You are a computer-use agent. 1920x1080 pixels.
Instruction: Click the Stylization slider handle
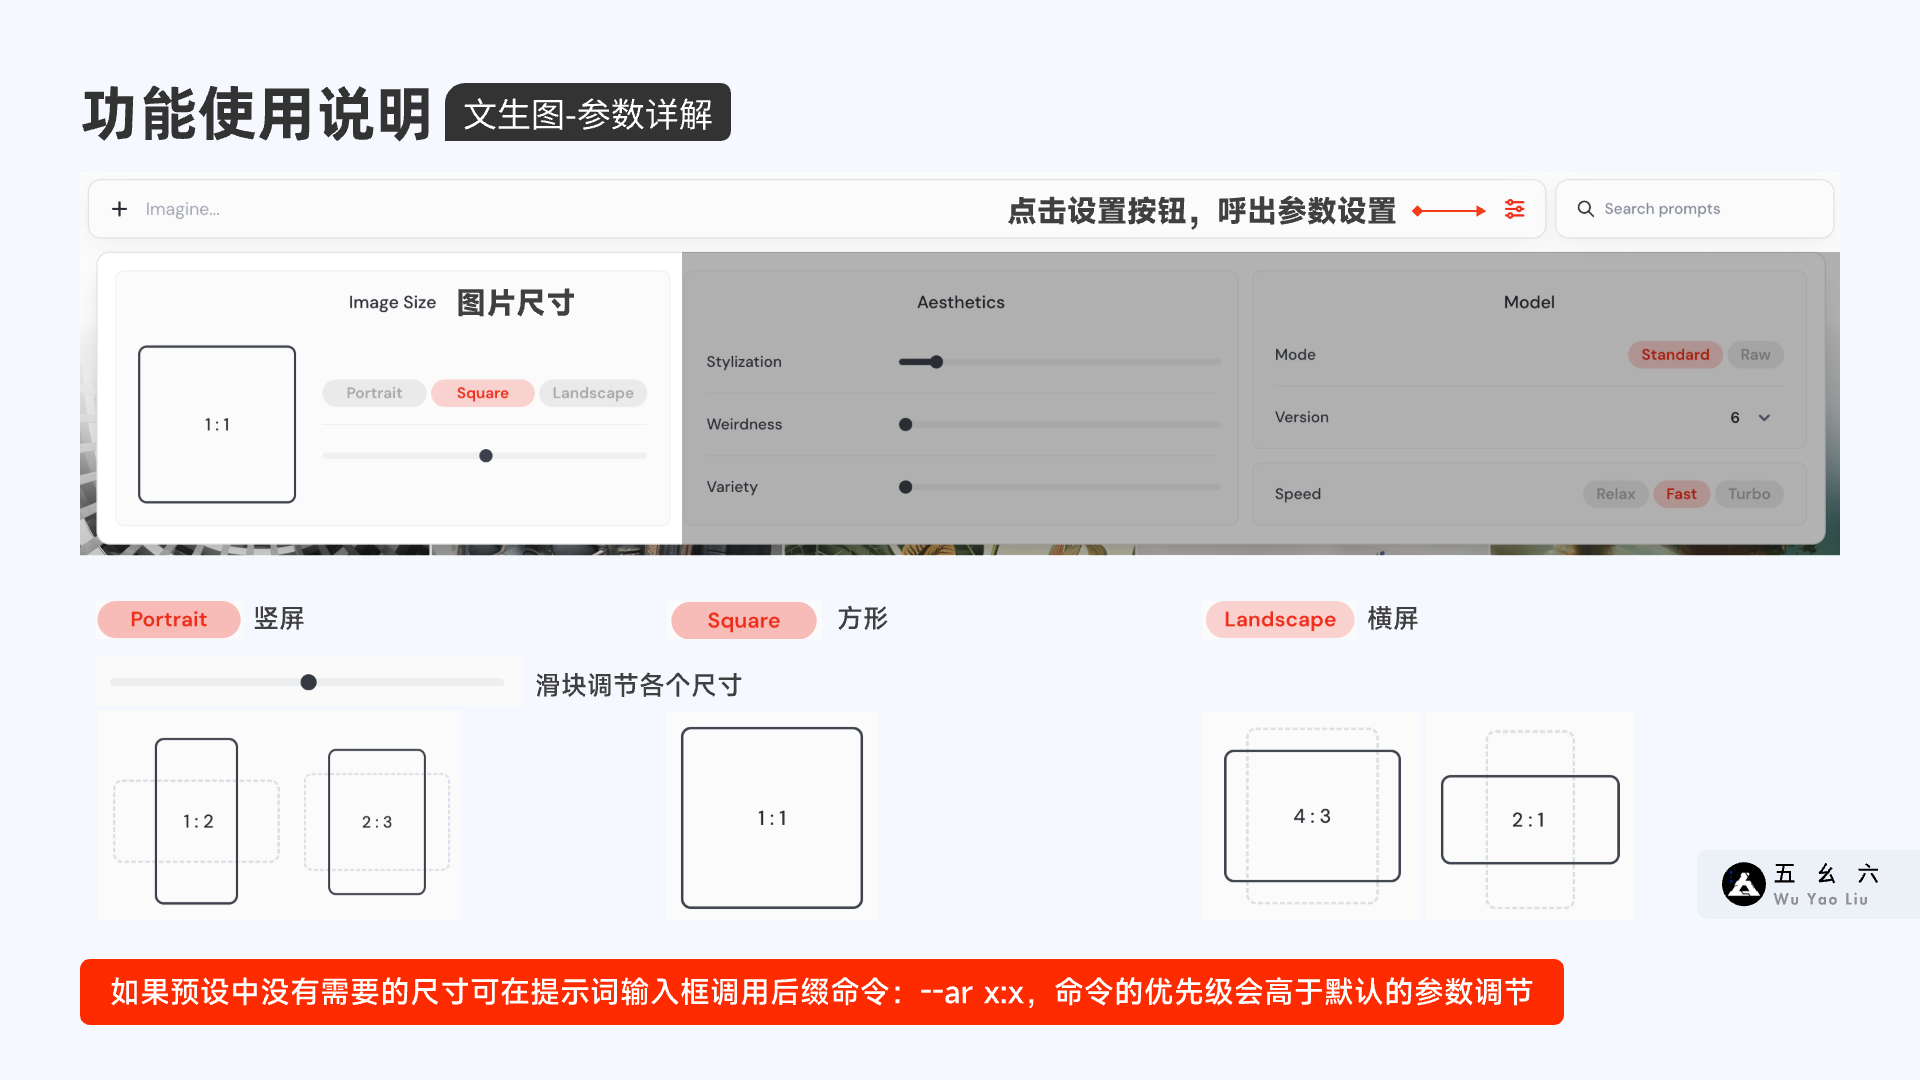click(936, 362)
